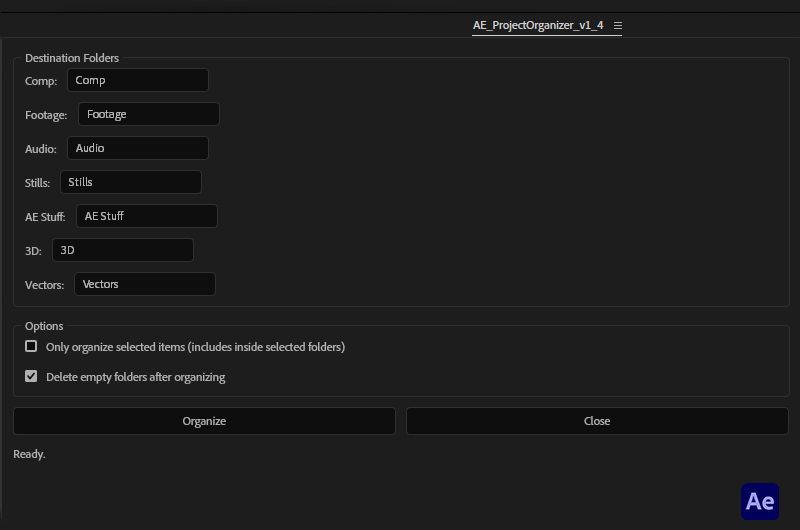Click the Close button
Image resolution: width=800 pixels, height=530 pixels.
(x=597, y=421)
